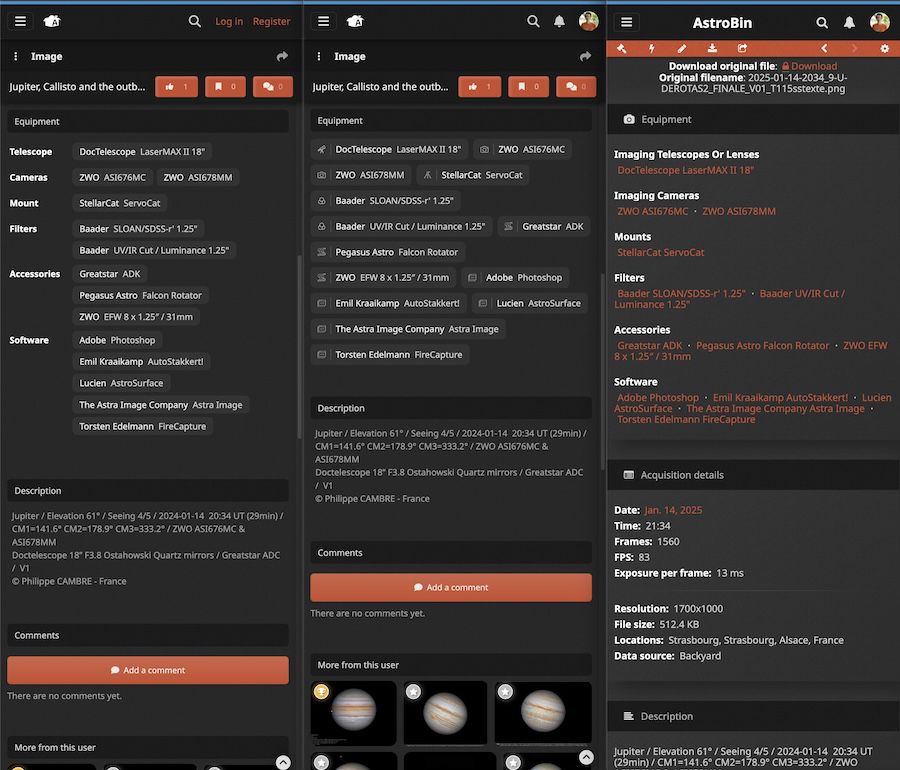Click the left panel's DocTelescope LaserMAX II chip by Telescope
Viewport: 900px width, 770px height.
[x=142, y=151]
